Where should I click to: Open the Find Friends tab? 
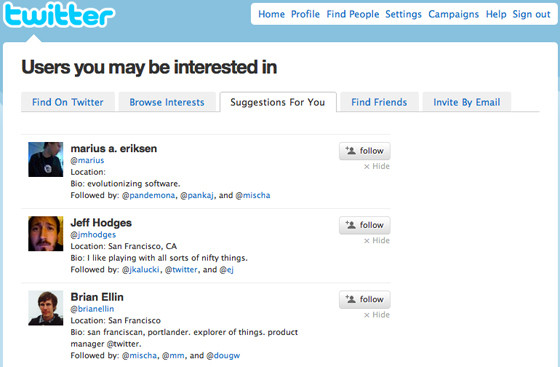(379, 102)
